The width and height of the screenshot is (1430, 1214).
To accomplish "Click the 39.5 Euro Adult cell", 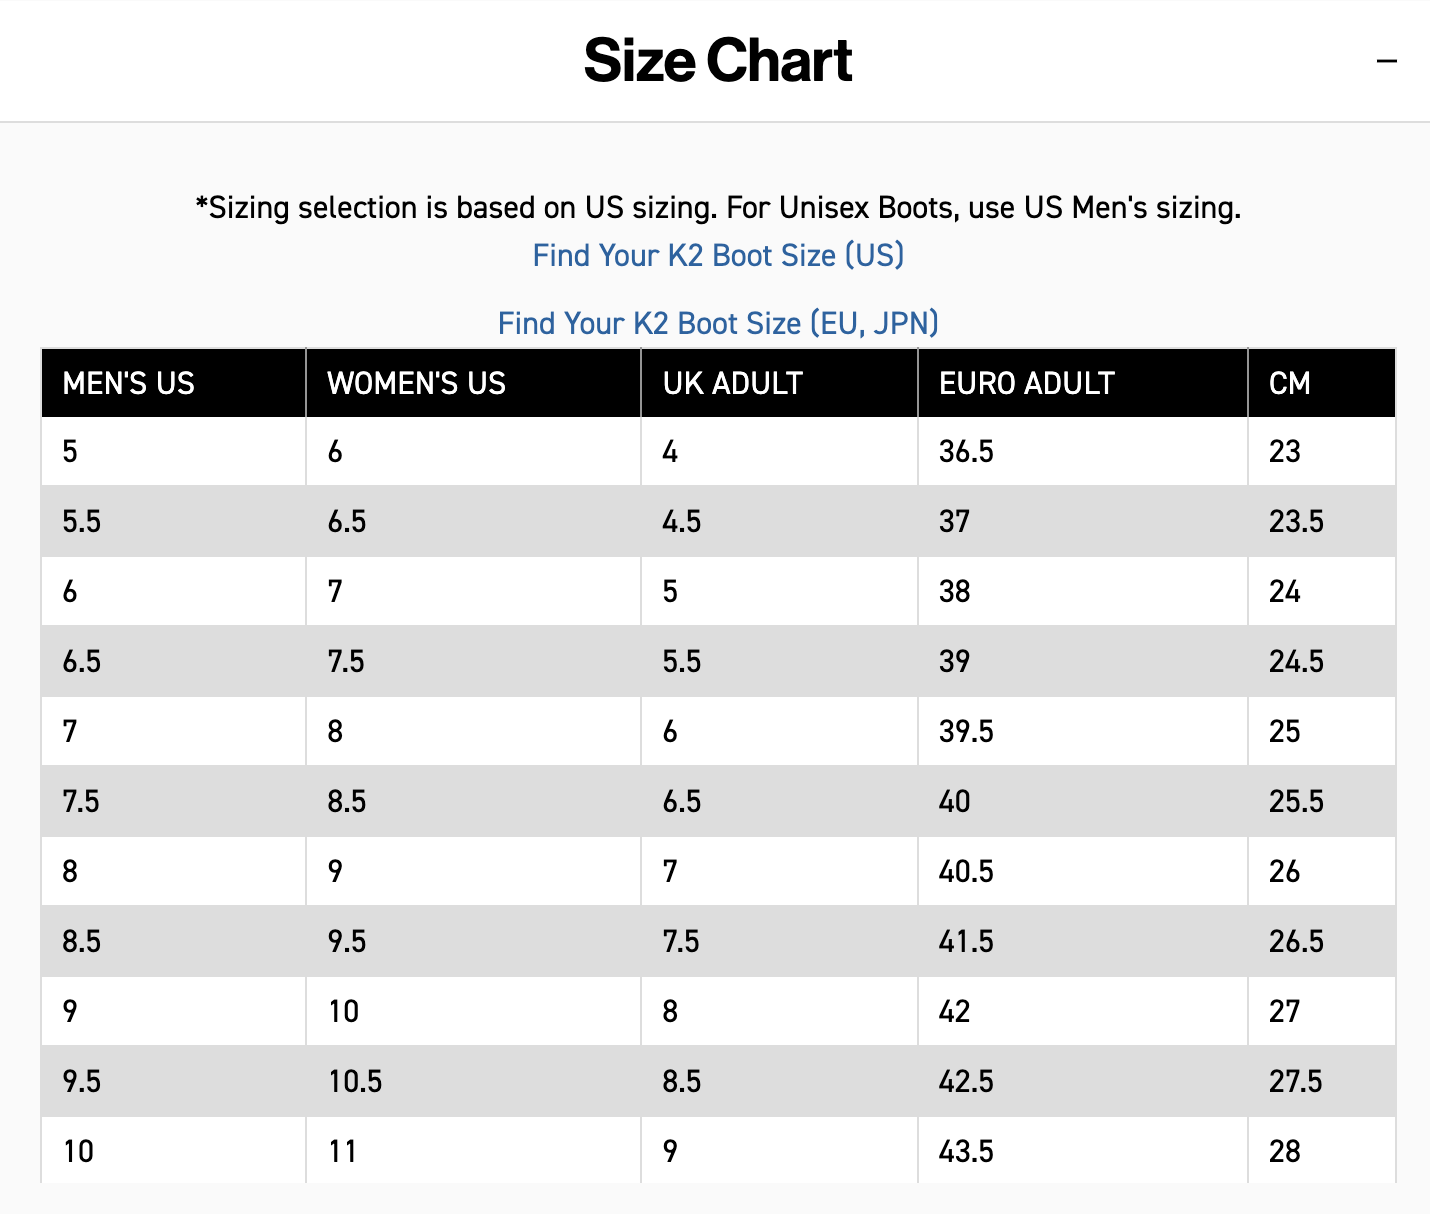I will pos(966,731).
